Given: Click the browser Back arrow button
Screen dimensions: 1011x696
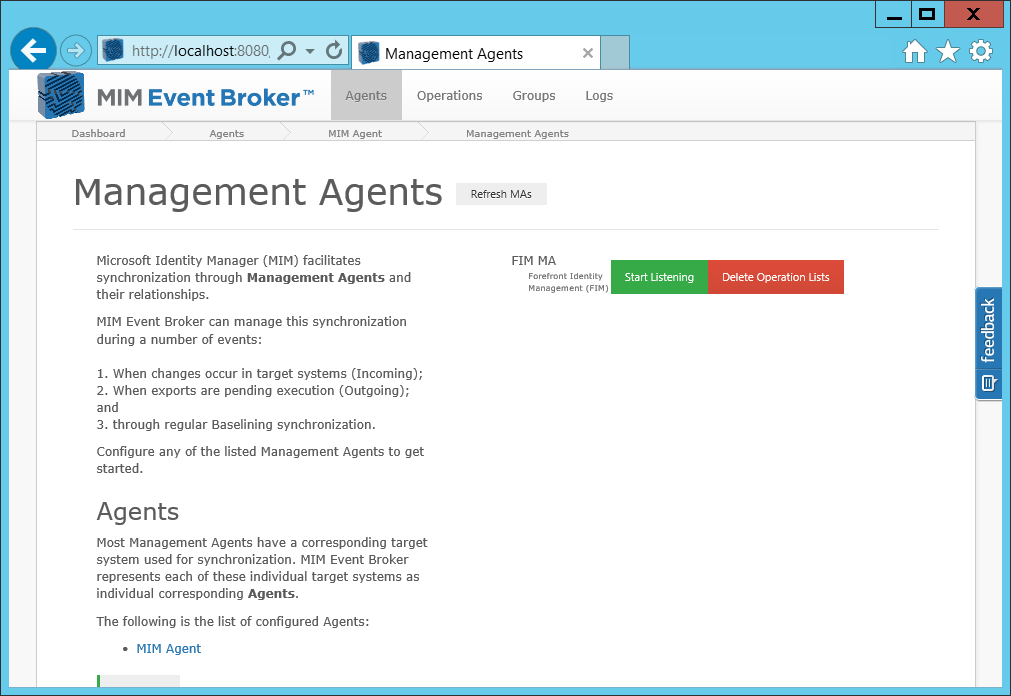Looking at the screenshot, I should click(33, 50).
